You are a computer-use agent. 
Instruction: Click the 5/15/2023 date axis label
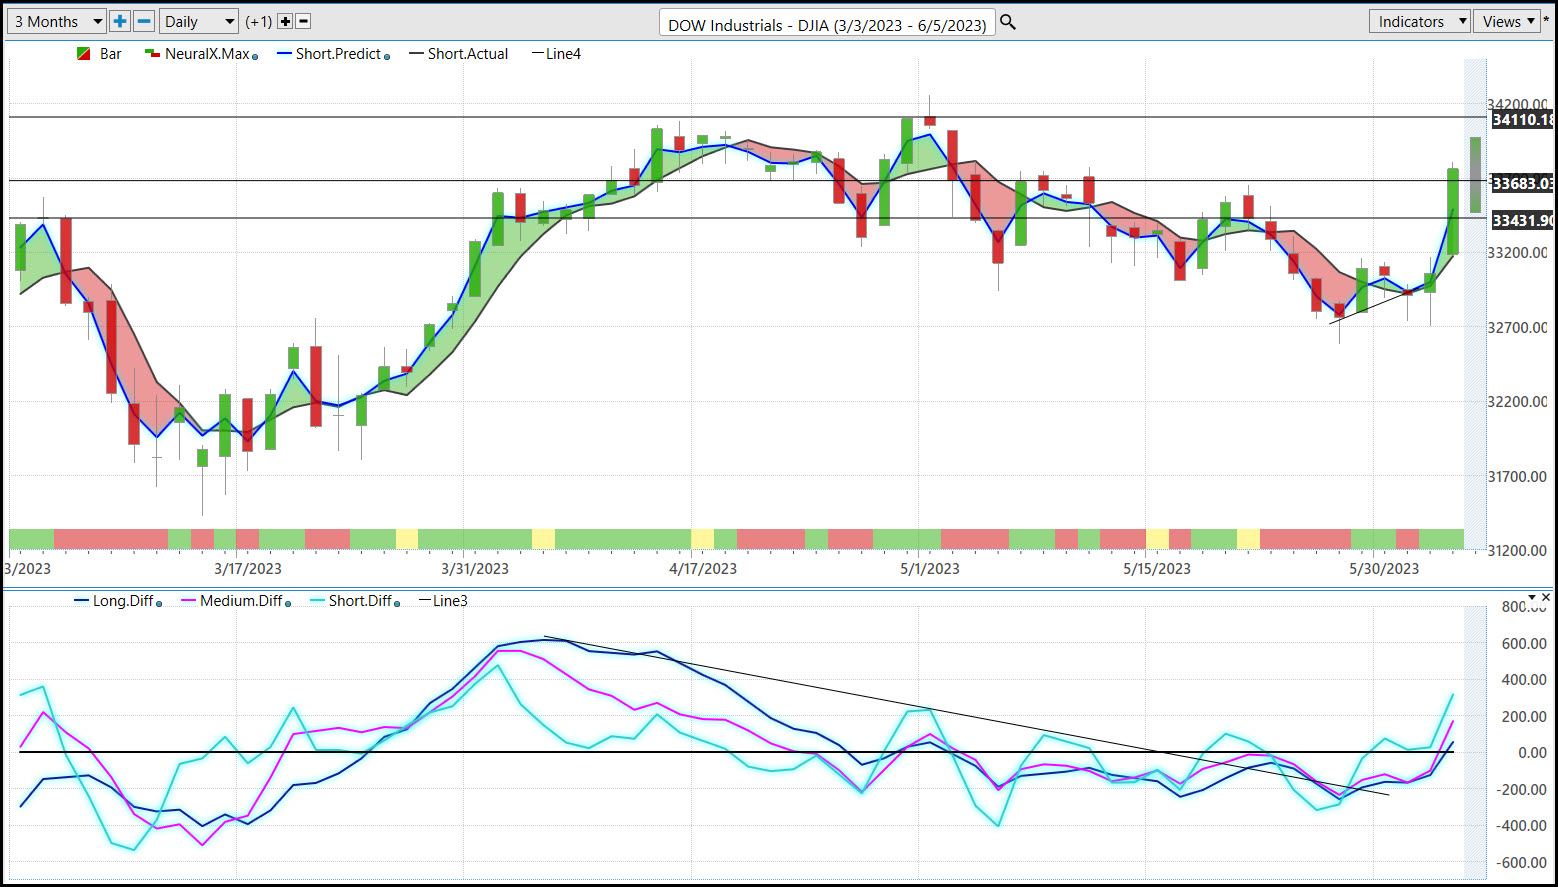(1157, 569)
